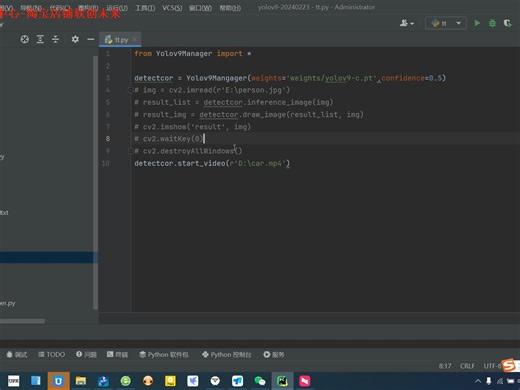Click 'draw_image' in the line 6 comment
Image resolution: width=520 pixels, height=390 pixels.
pos(264,115)
